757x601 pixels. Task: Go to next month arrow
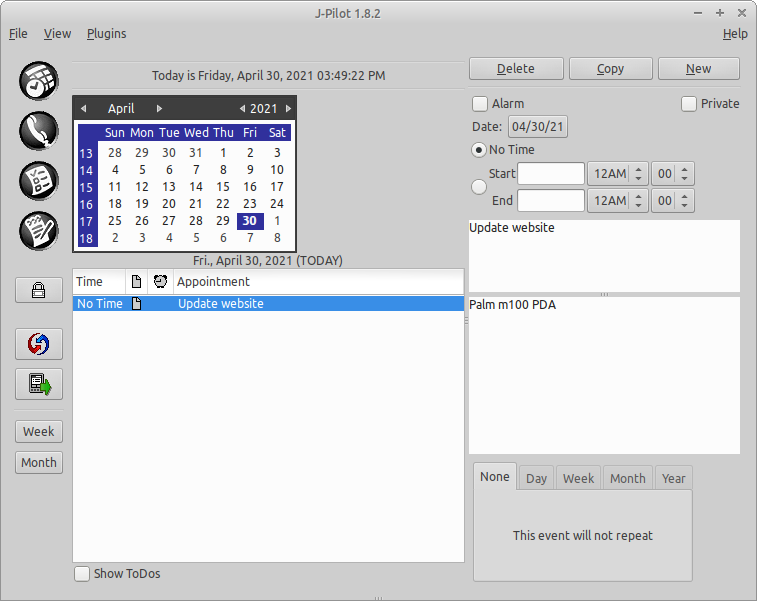point(159,109)
